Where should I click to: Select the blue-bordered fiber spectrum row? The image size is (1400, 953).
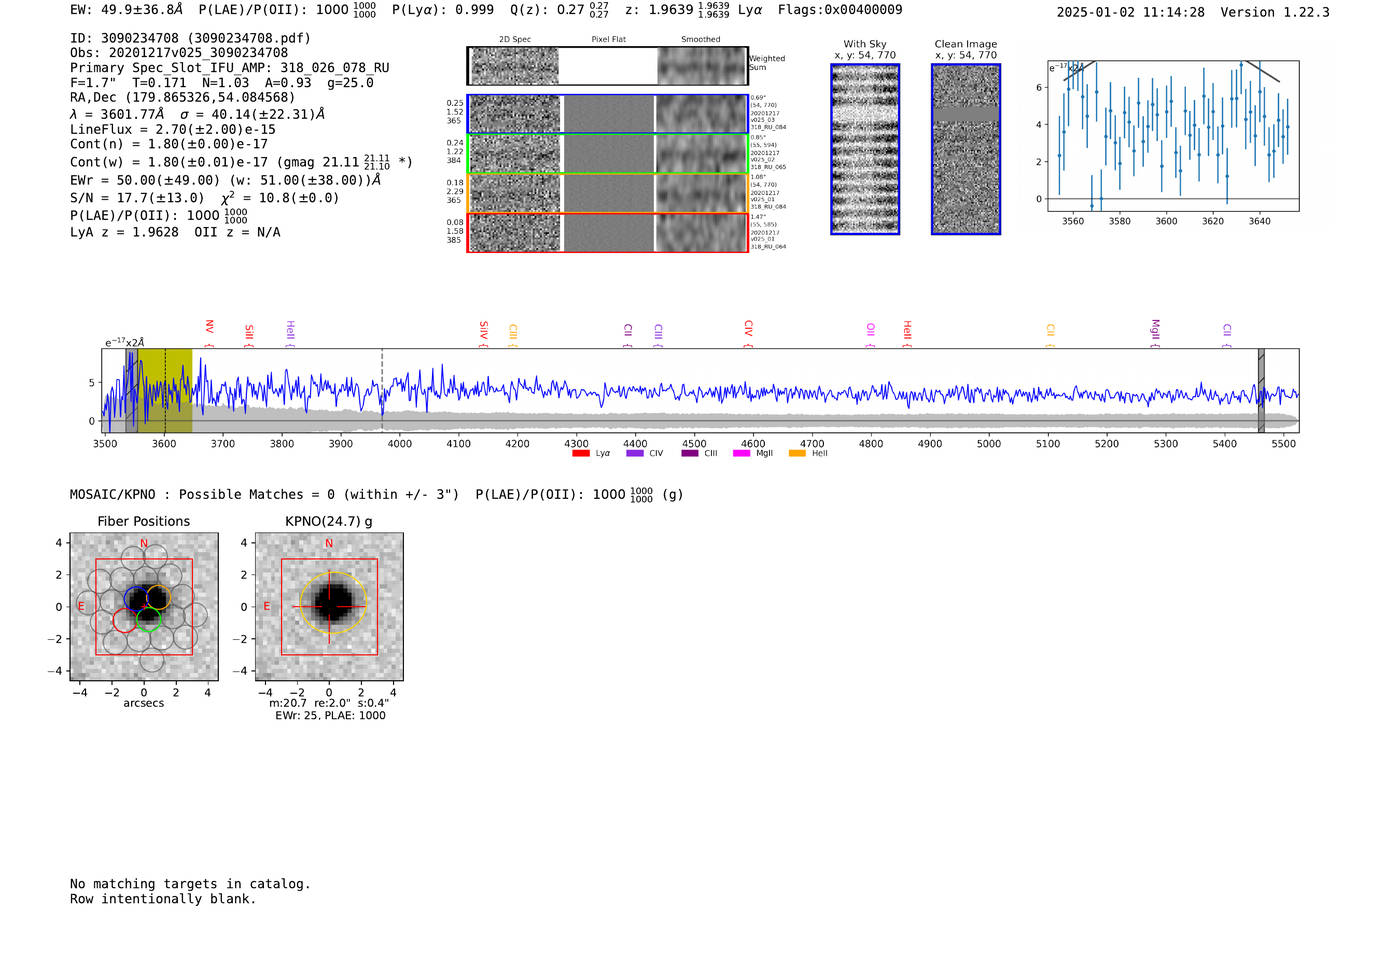pyautogui.click(x=607, y=114)
